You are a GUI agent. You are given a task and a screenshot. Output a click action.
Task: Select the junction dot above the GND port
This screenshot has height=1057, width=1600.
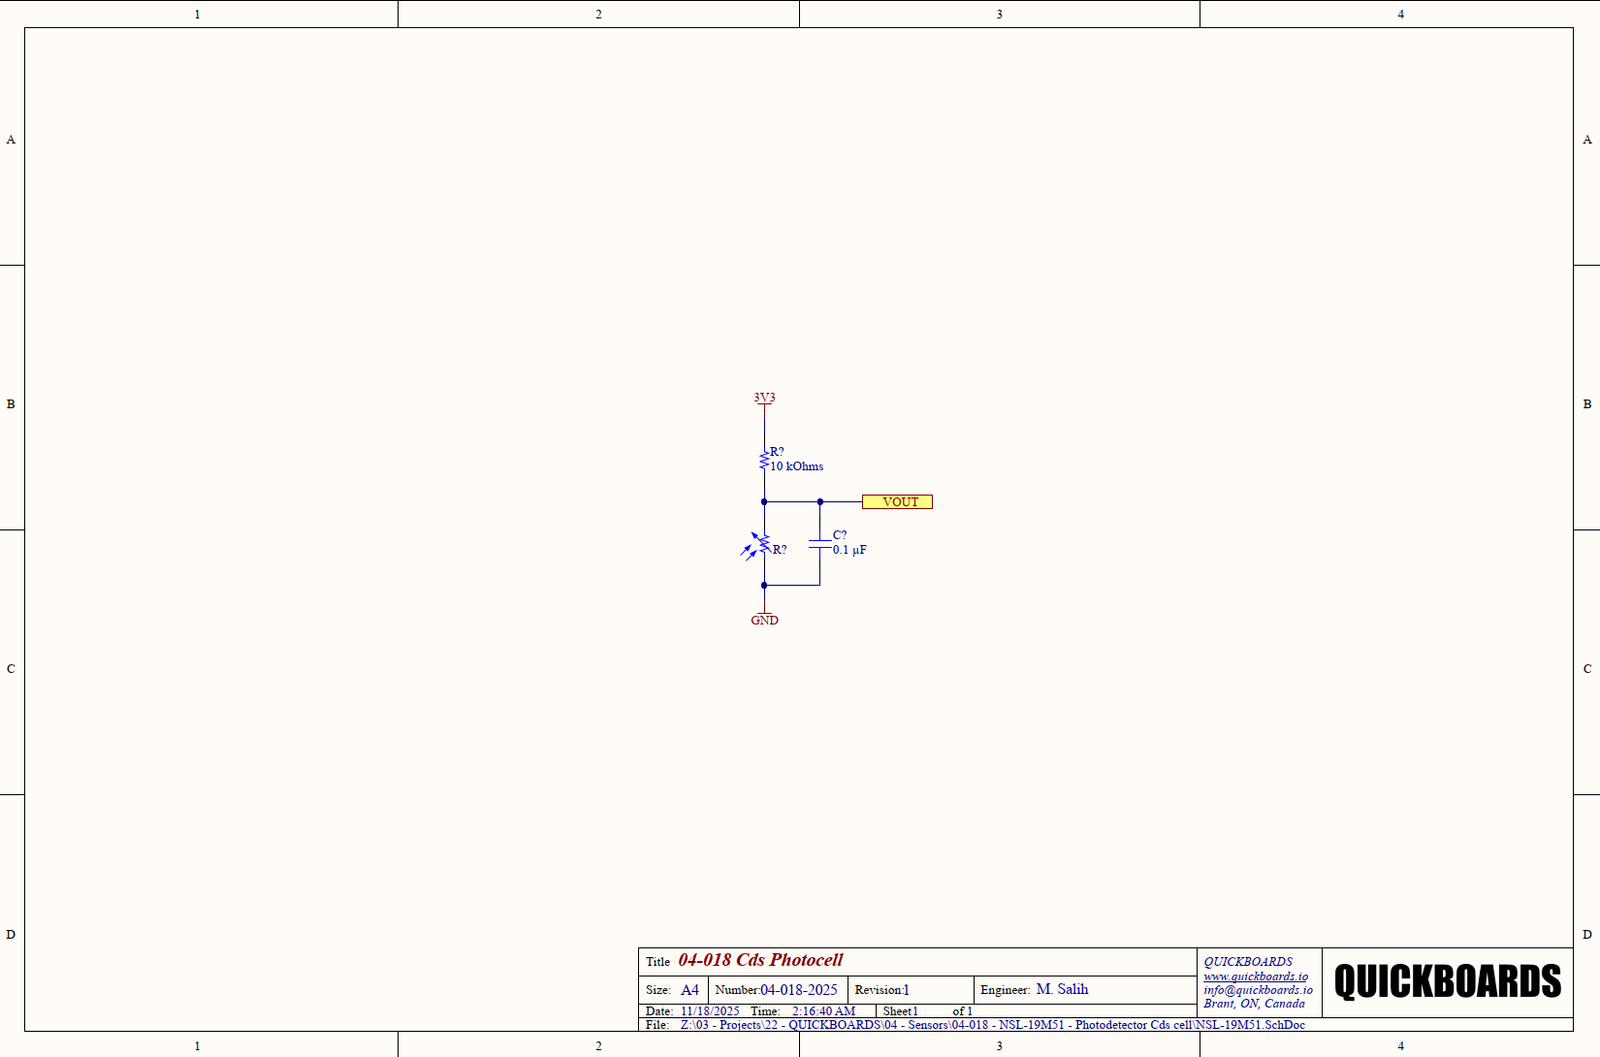[764, 585]
